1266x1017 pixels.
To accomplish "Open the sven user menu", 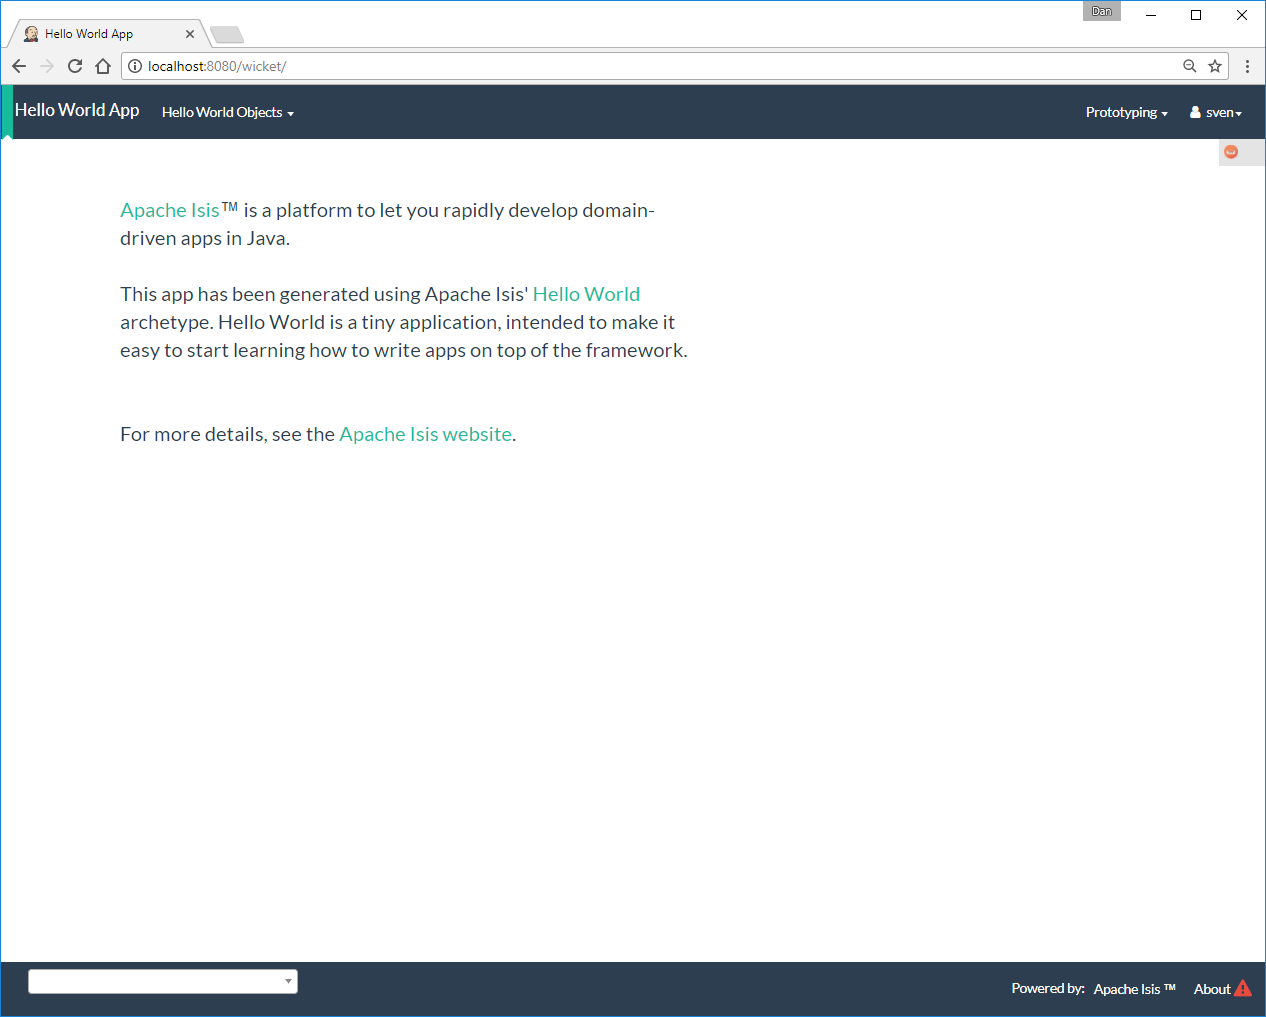I will (x=1216, y=112).
